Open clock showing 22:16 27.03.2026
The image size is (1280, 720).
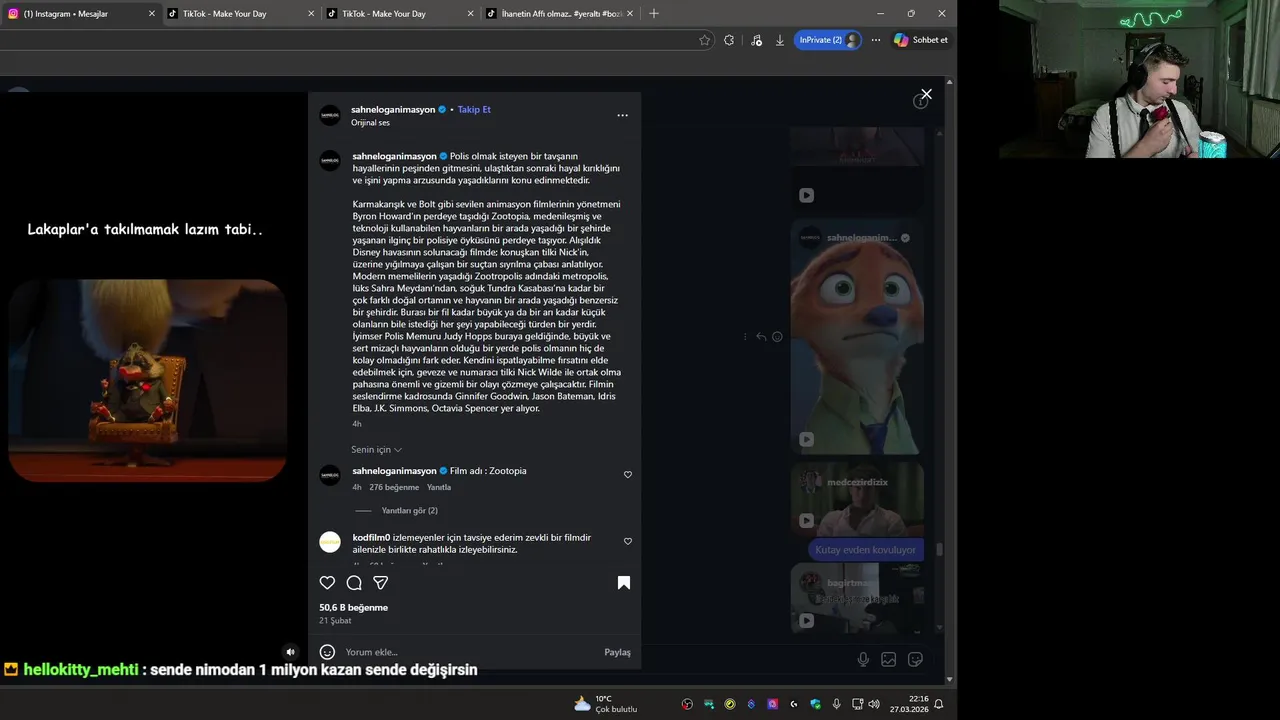(911, 704)
